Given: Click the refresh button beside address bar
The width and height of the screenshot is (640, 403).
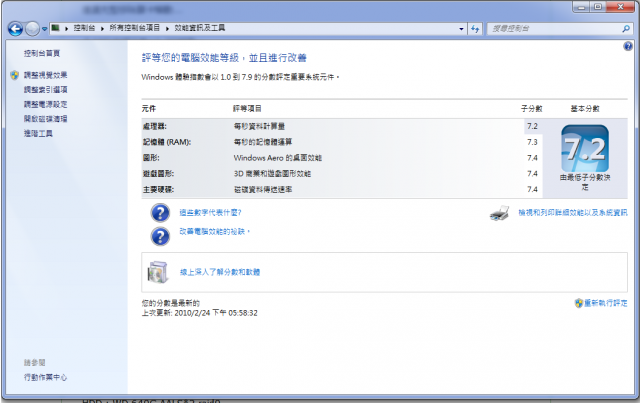Looking at the screenshot, I should click(475, 29).
